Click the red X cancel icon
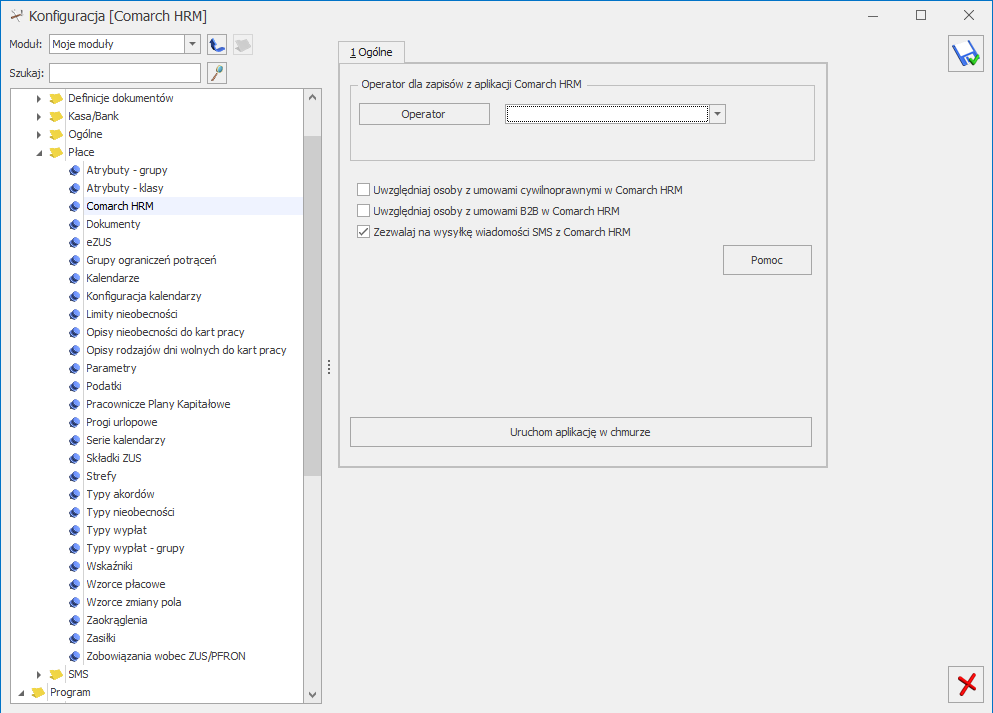This screenshot has height=713, width=993. click(x=966, y=685)
